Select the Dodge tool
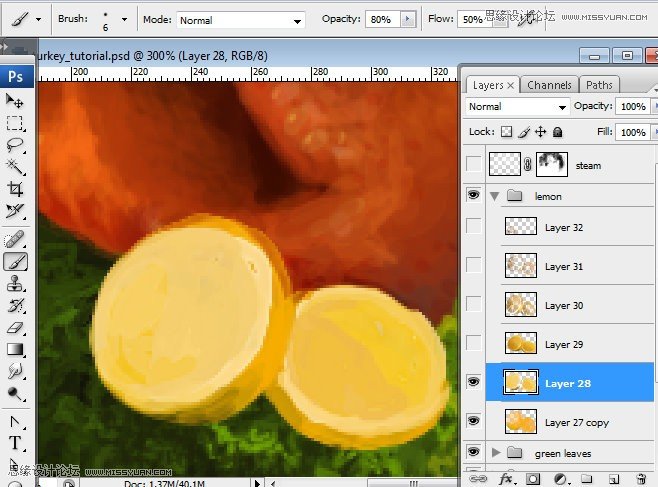 point(15,393)
